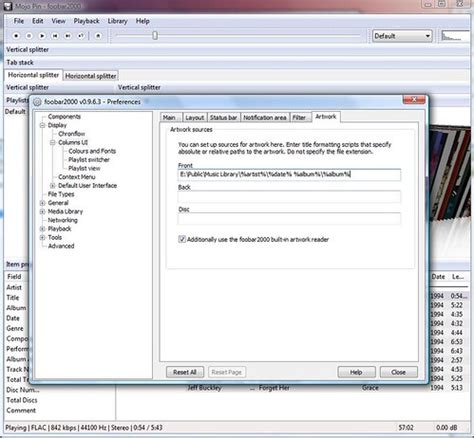Select Context Menu tree item
The width and height of the screenshot is (474, 438).
pos(77,177)
